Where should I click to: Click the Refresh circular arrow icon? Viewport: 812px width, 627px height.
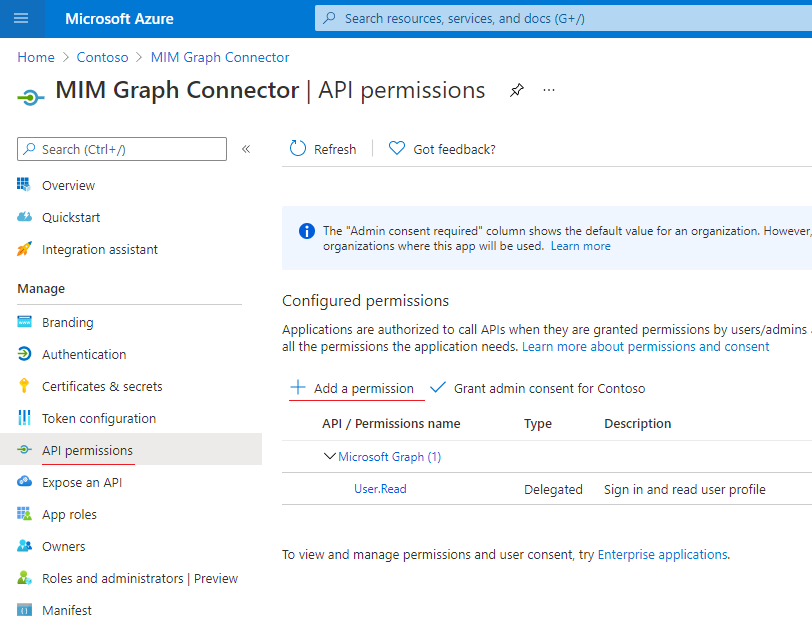tap(298, 149)
